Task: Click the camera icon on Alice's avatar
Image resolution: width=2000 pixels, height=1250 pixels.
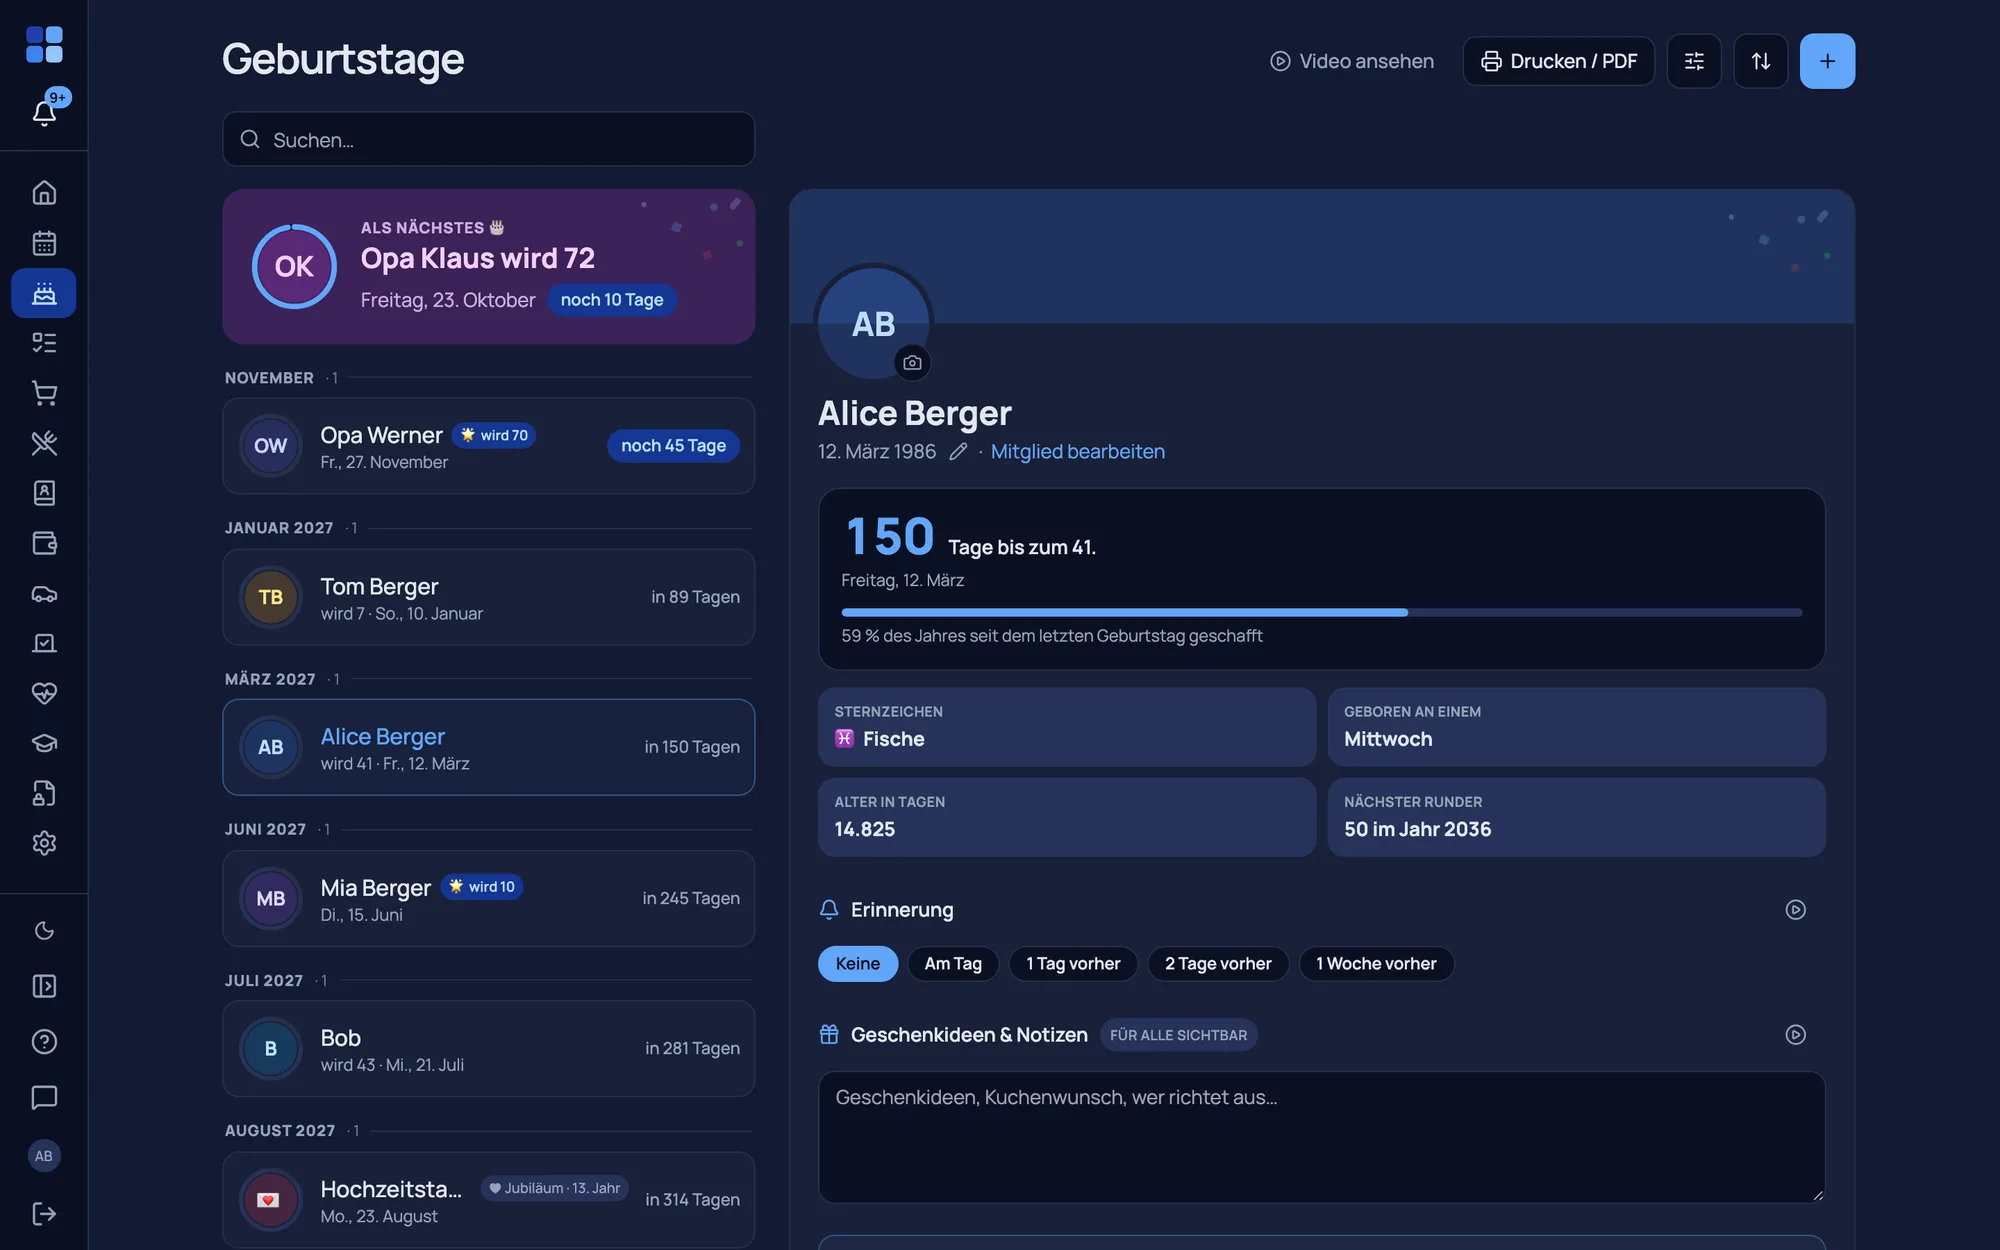Action: pyautogui.click(x=912, y=362)
